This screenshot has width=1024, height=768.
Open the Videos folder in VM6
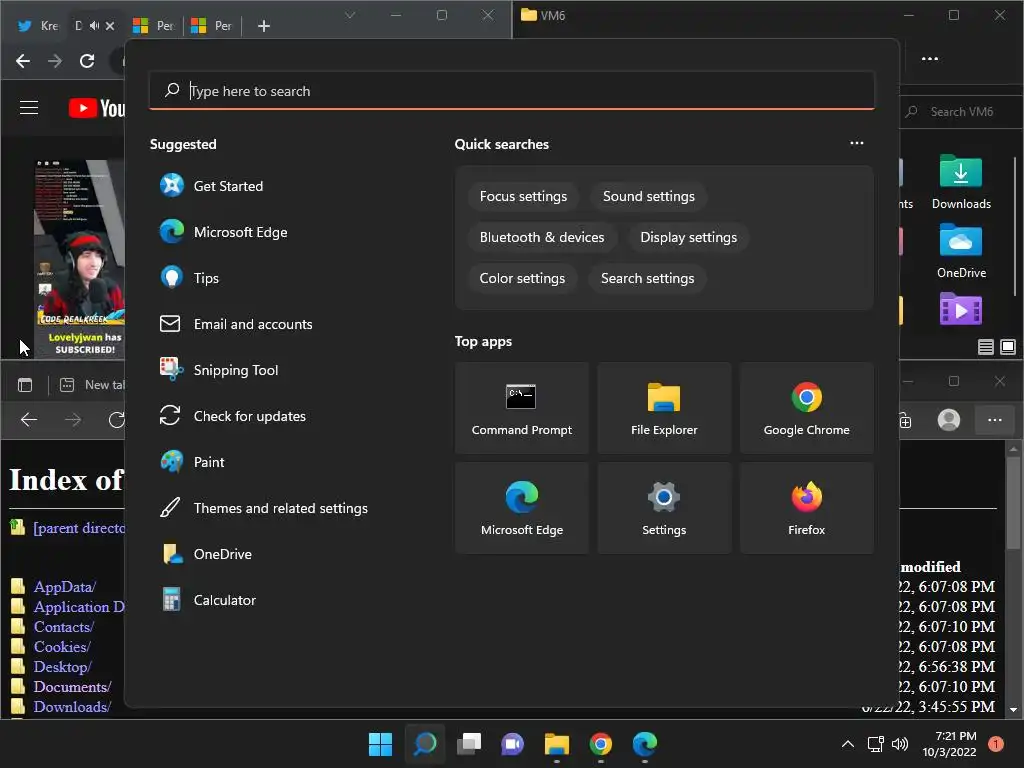pos(961,308)
